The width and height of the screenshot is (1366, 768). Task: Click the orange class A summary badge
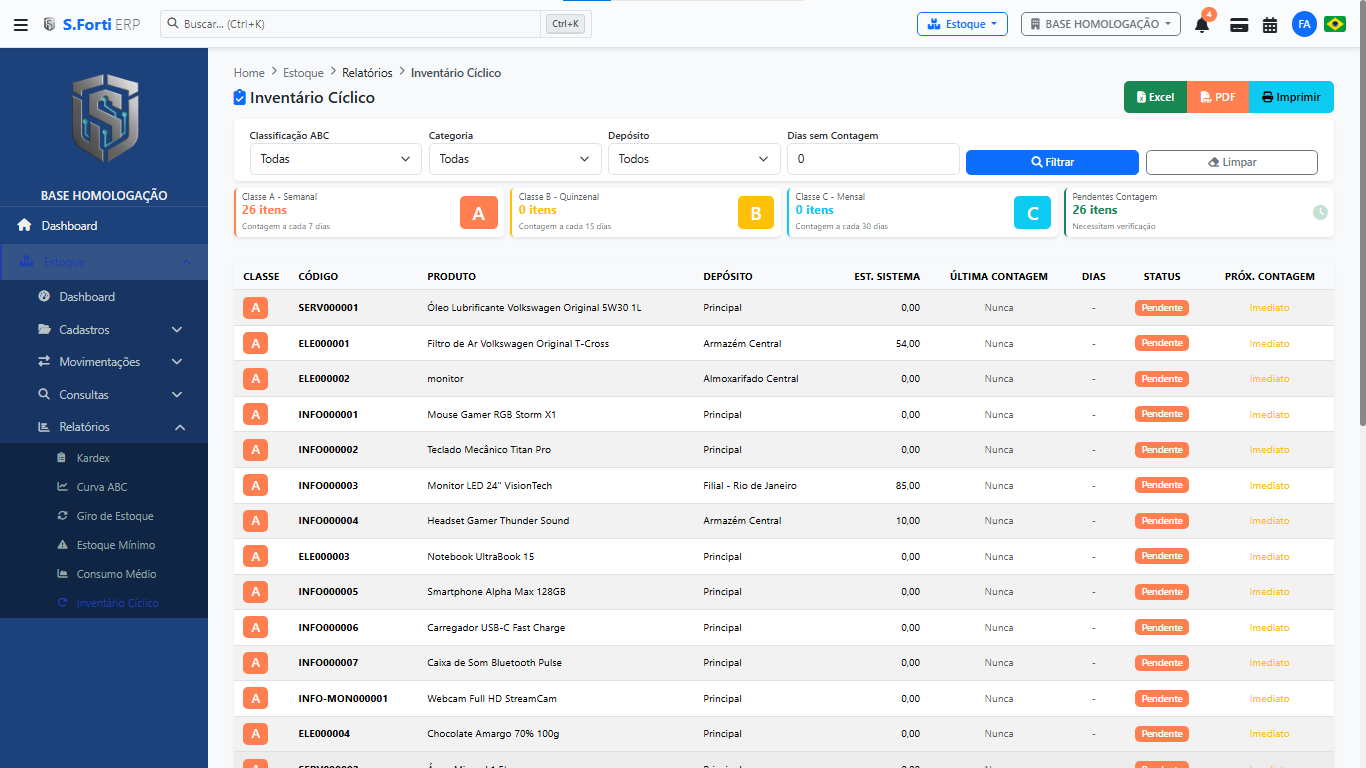point(478,213)
